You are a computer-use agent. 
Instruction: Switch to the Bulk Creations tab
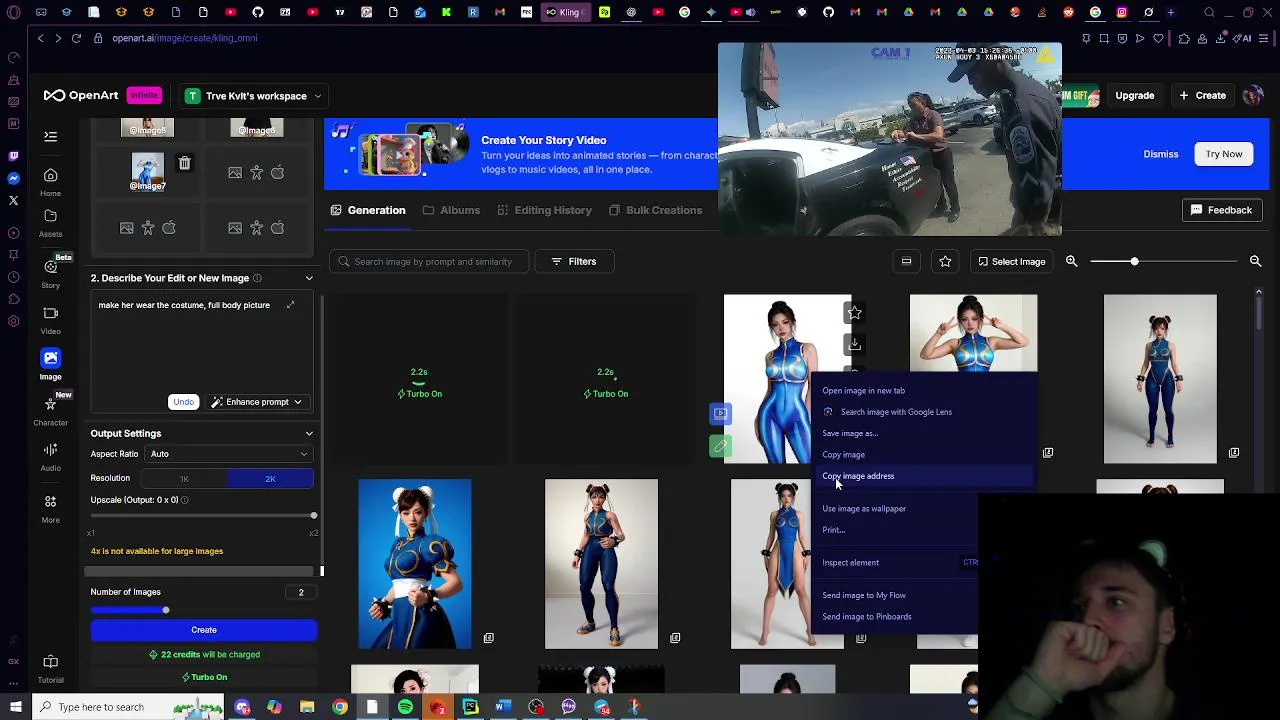tap(655, 210)
